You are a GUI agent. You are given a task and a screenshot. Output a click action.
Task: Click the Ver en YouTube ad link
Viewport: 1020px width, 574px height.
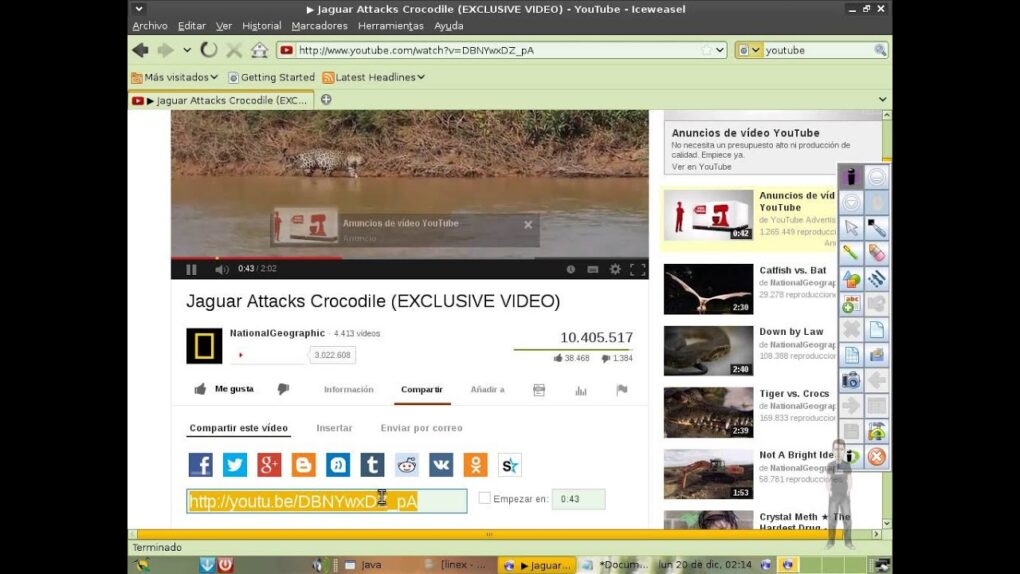[x=701, y=167]
